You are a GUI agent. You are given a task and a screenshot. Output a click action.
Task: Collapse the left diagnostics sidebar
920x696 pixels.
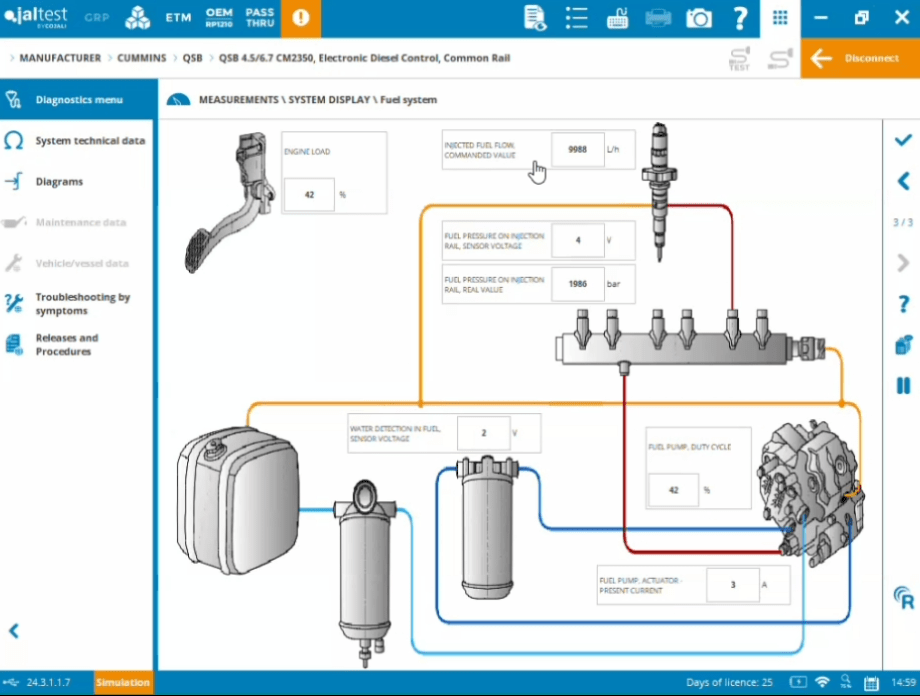click(14, 631)
